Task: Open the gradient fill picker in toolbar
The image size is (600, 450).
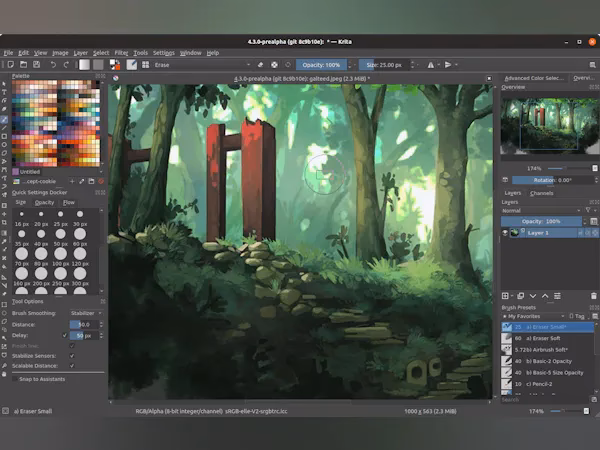Action: click(85, 65)
